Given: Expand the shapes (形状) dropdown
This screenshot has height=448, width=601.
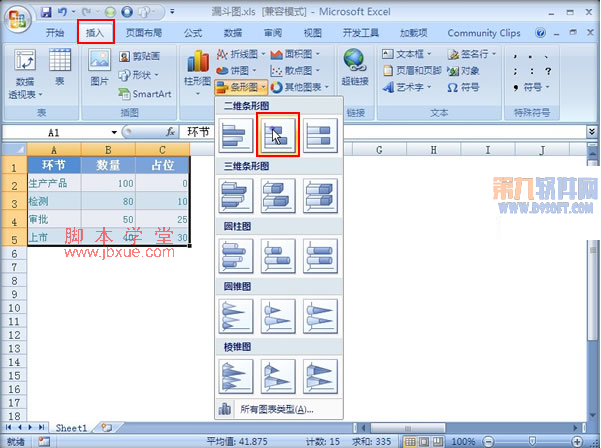Looking at the screenshot, I should tap(138, 75).
